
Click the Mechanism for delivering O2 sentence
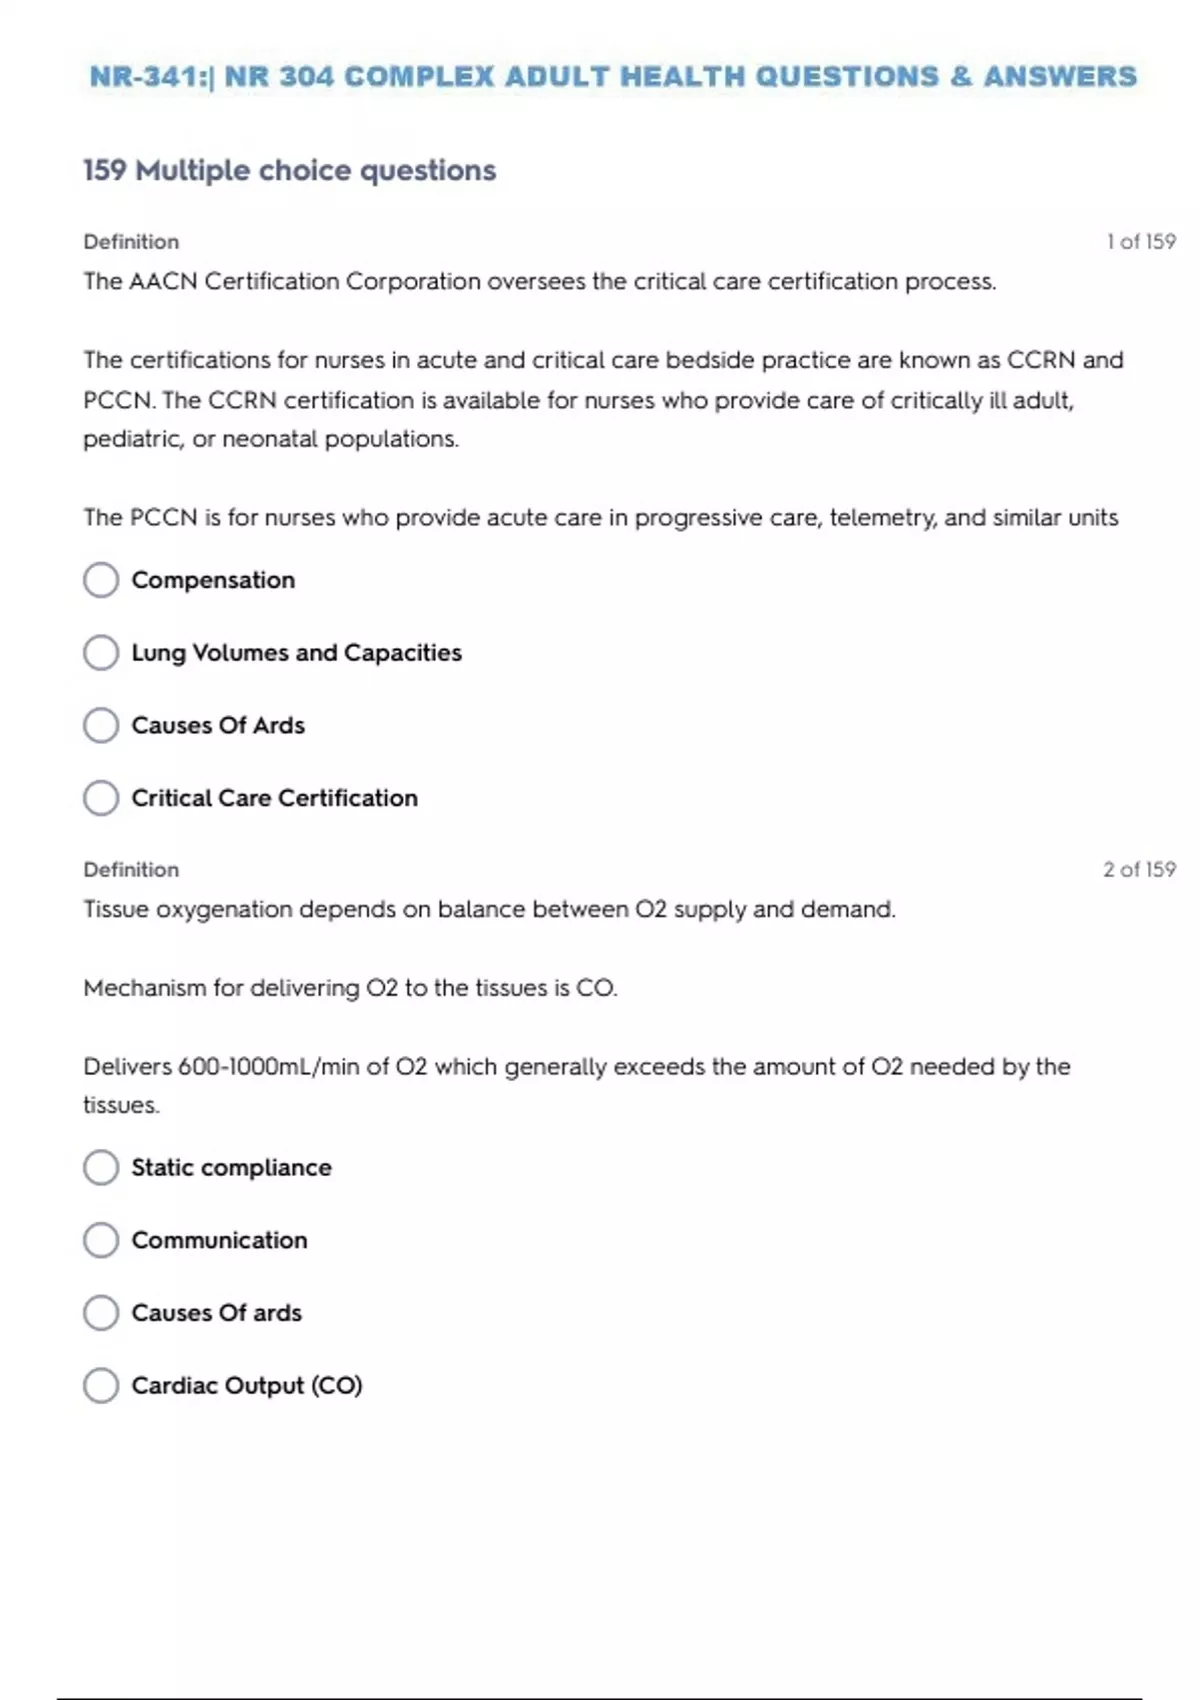(x=350, y=988)
